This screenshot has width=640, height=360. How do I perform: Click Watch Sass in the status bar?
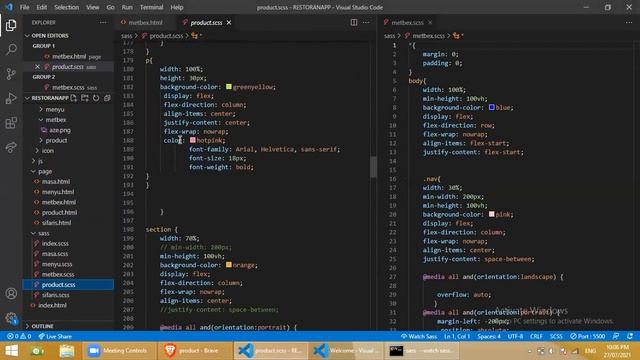point(418,336)
